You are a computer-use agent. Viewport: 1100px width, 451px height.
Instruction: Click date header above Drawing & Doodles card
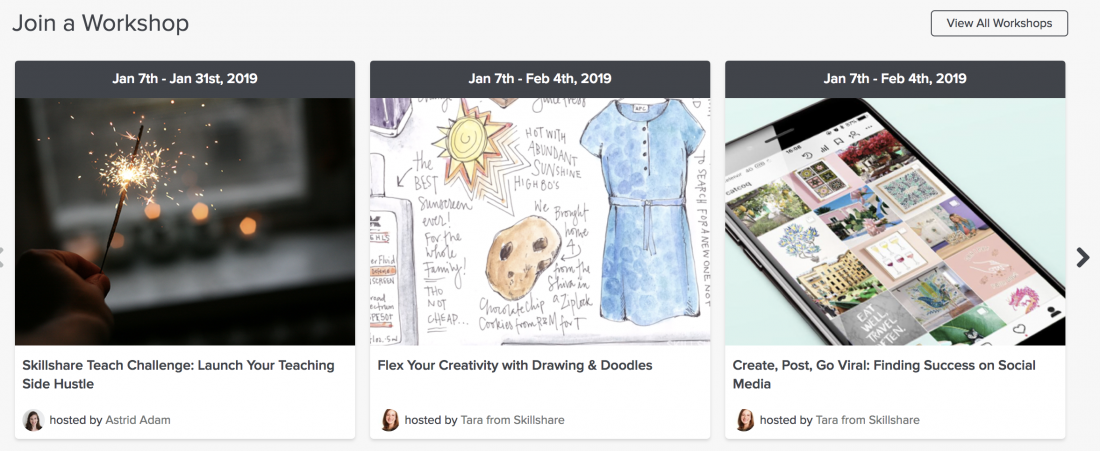tap(540, 79)
